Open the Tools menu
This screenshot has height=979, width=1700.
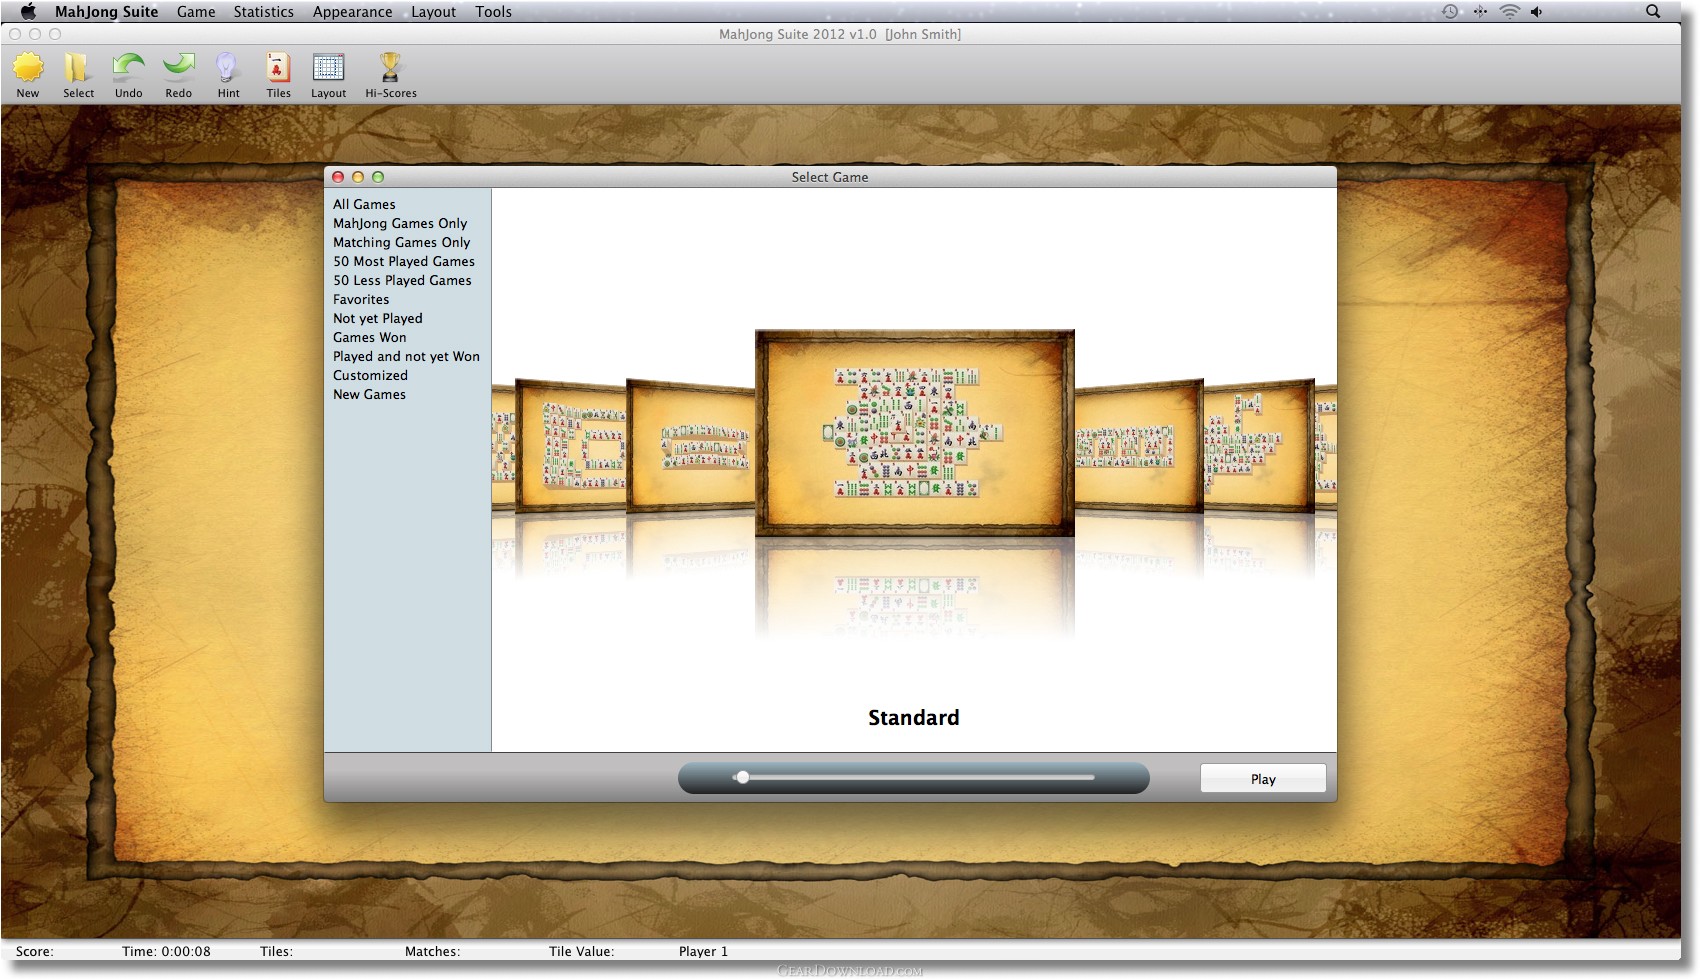coord(493,12)
